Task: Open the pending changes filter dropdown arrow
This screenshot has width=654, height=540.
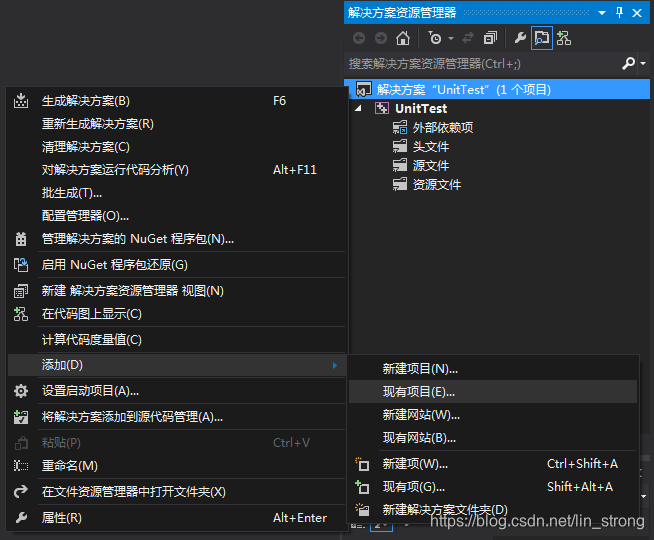Action: tap(451, 38)
